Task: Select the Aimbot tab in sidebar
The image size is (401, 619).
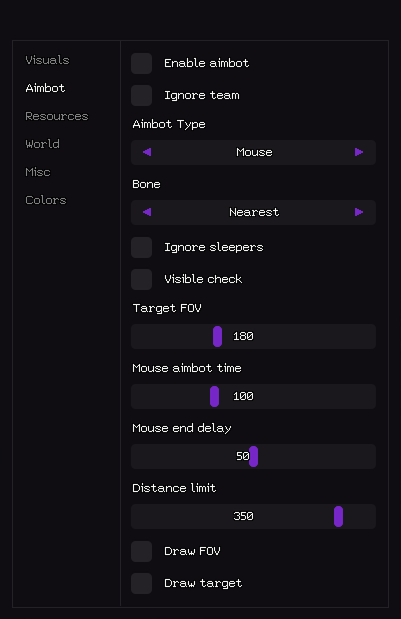Action: (x=45, y=88)
